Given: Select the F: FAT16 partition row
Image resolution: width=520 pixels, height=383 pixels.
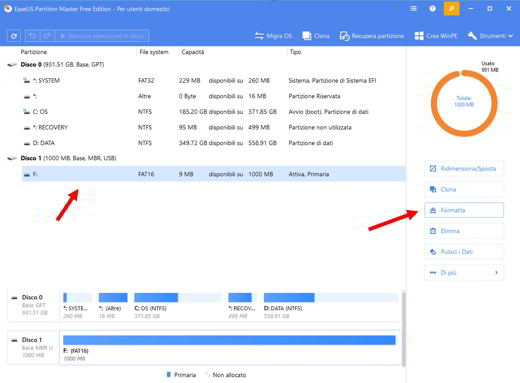Looking at the screenshot, I should (x=213, y=174).
